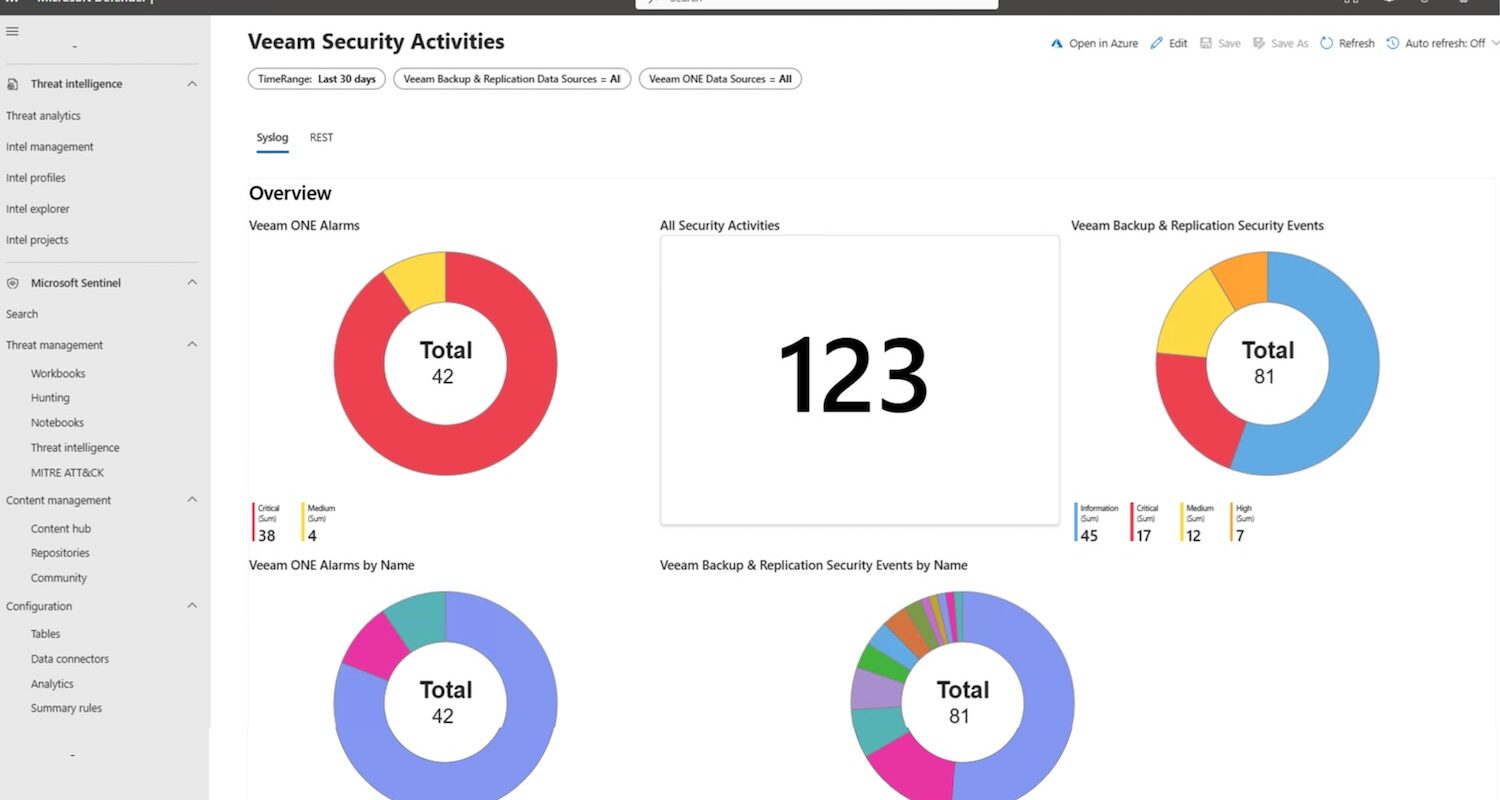Image resolution: width=1500 pixels, height=800 pixels.
Task: Click the Refresh icon in toolbar
Action: [x=1327, y=44]
